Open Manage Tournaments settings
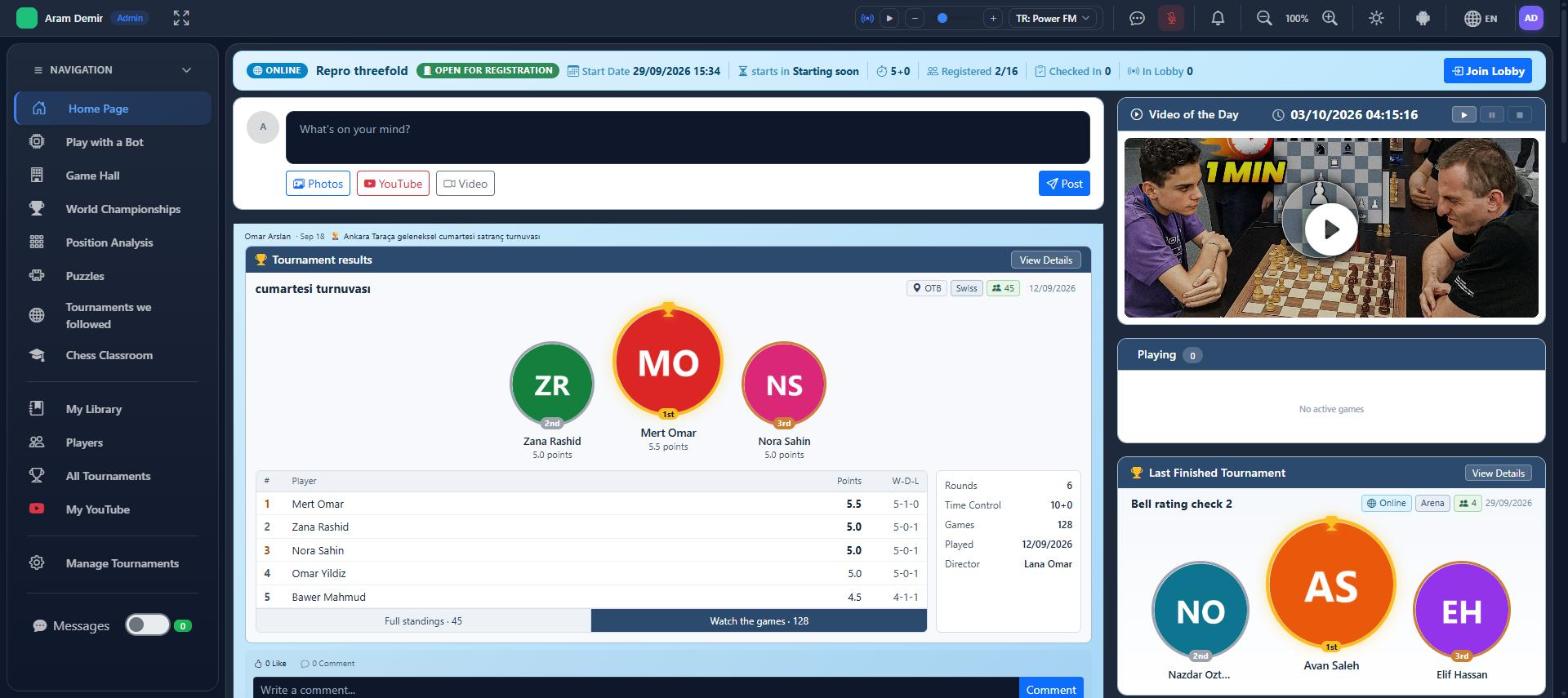The image size is (1568, 698). click(x=113, y=563)
